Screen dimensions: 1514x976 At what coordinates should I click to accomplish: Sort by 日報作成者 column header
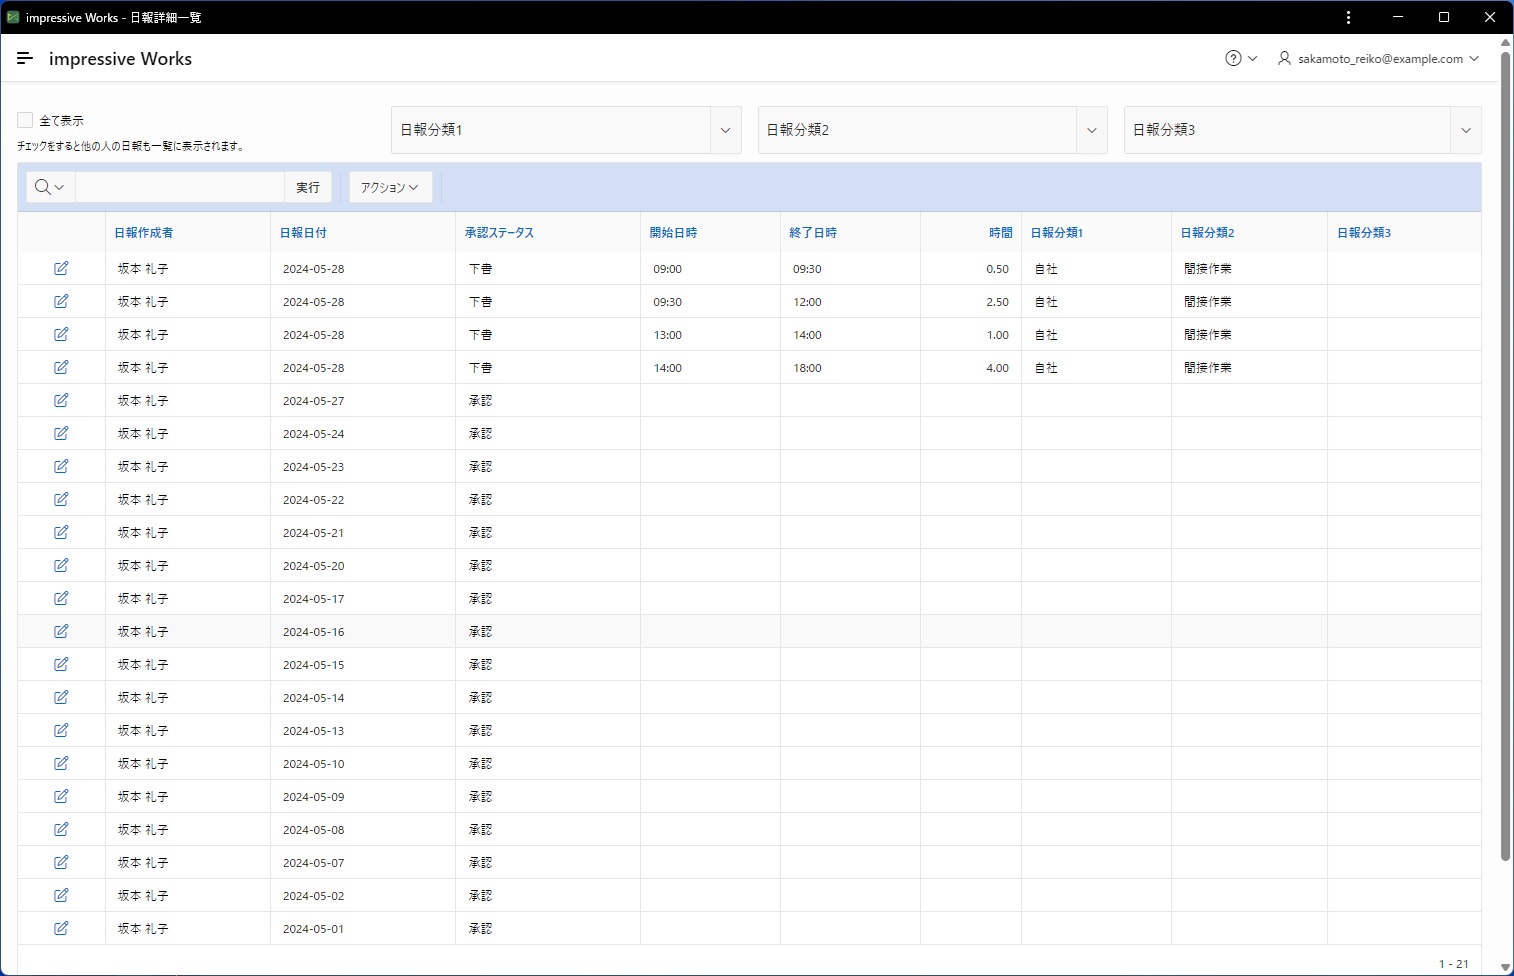point(143,232)
